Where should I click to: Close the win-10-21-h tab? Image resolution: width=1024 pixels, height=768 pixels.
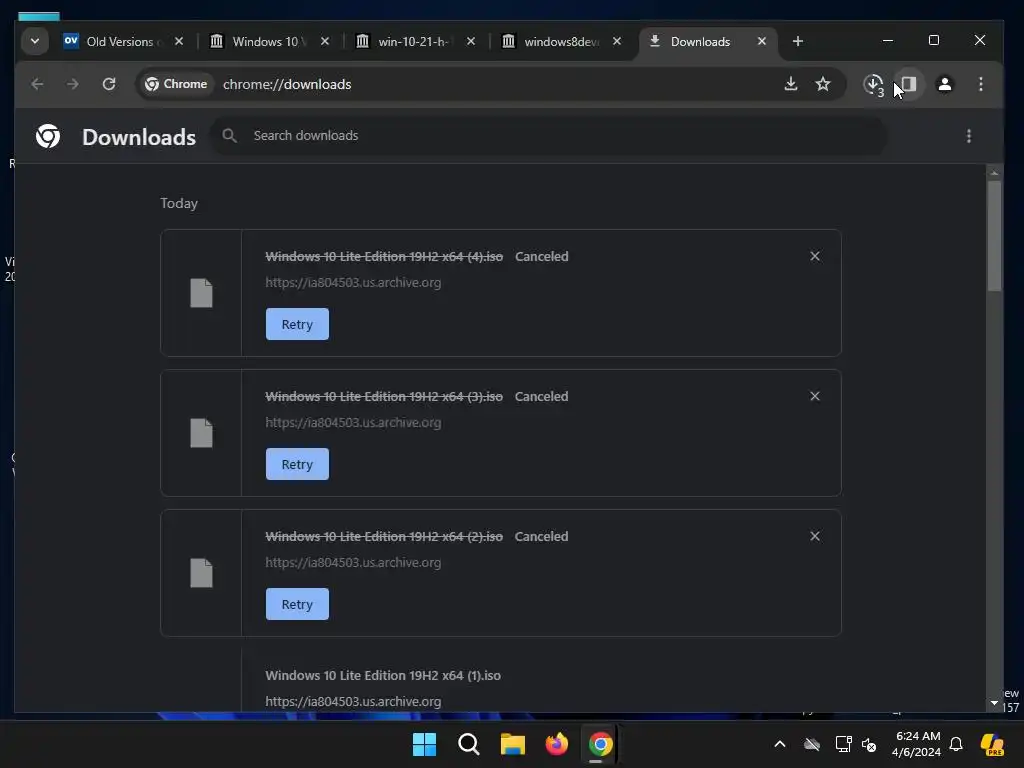pyautogui.click(x=471, y=41)
